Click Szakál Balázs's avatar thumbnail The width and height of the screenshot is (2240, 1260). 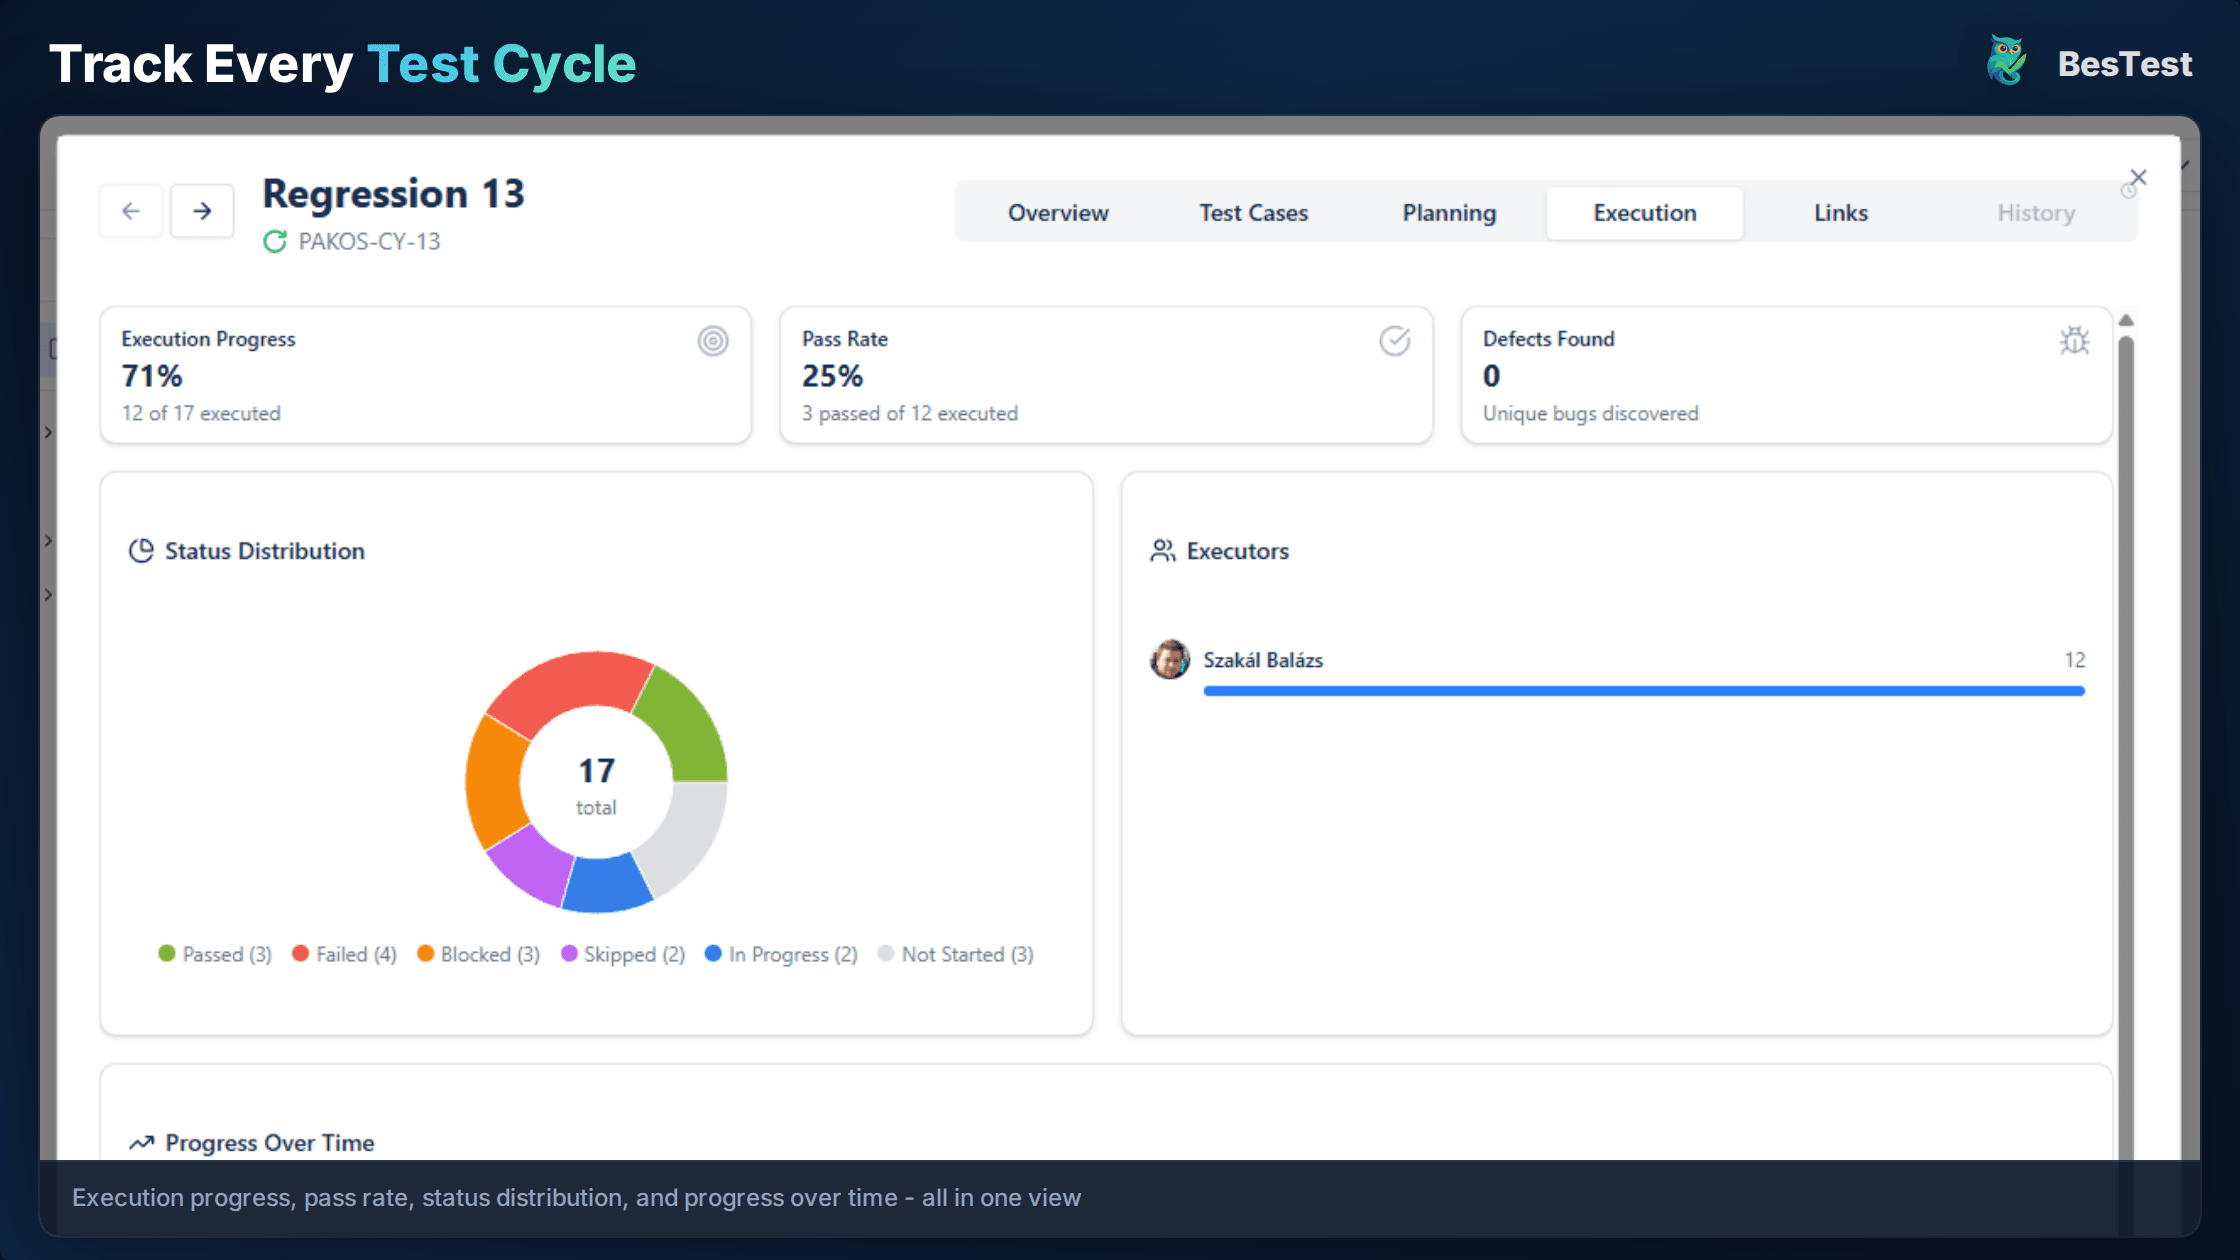1170,659
